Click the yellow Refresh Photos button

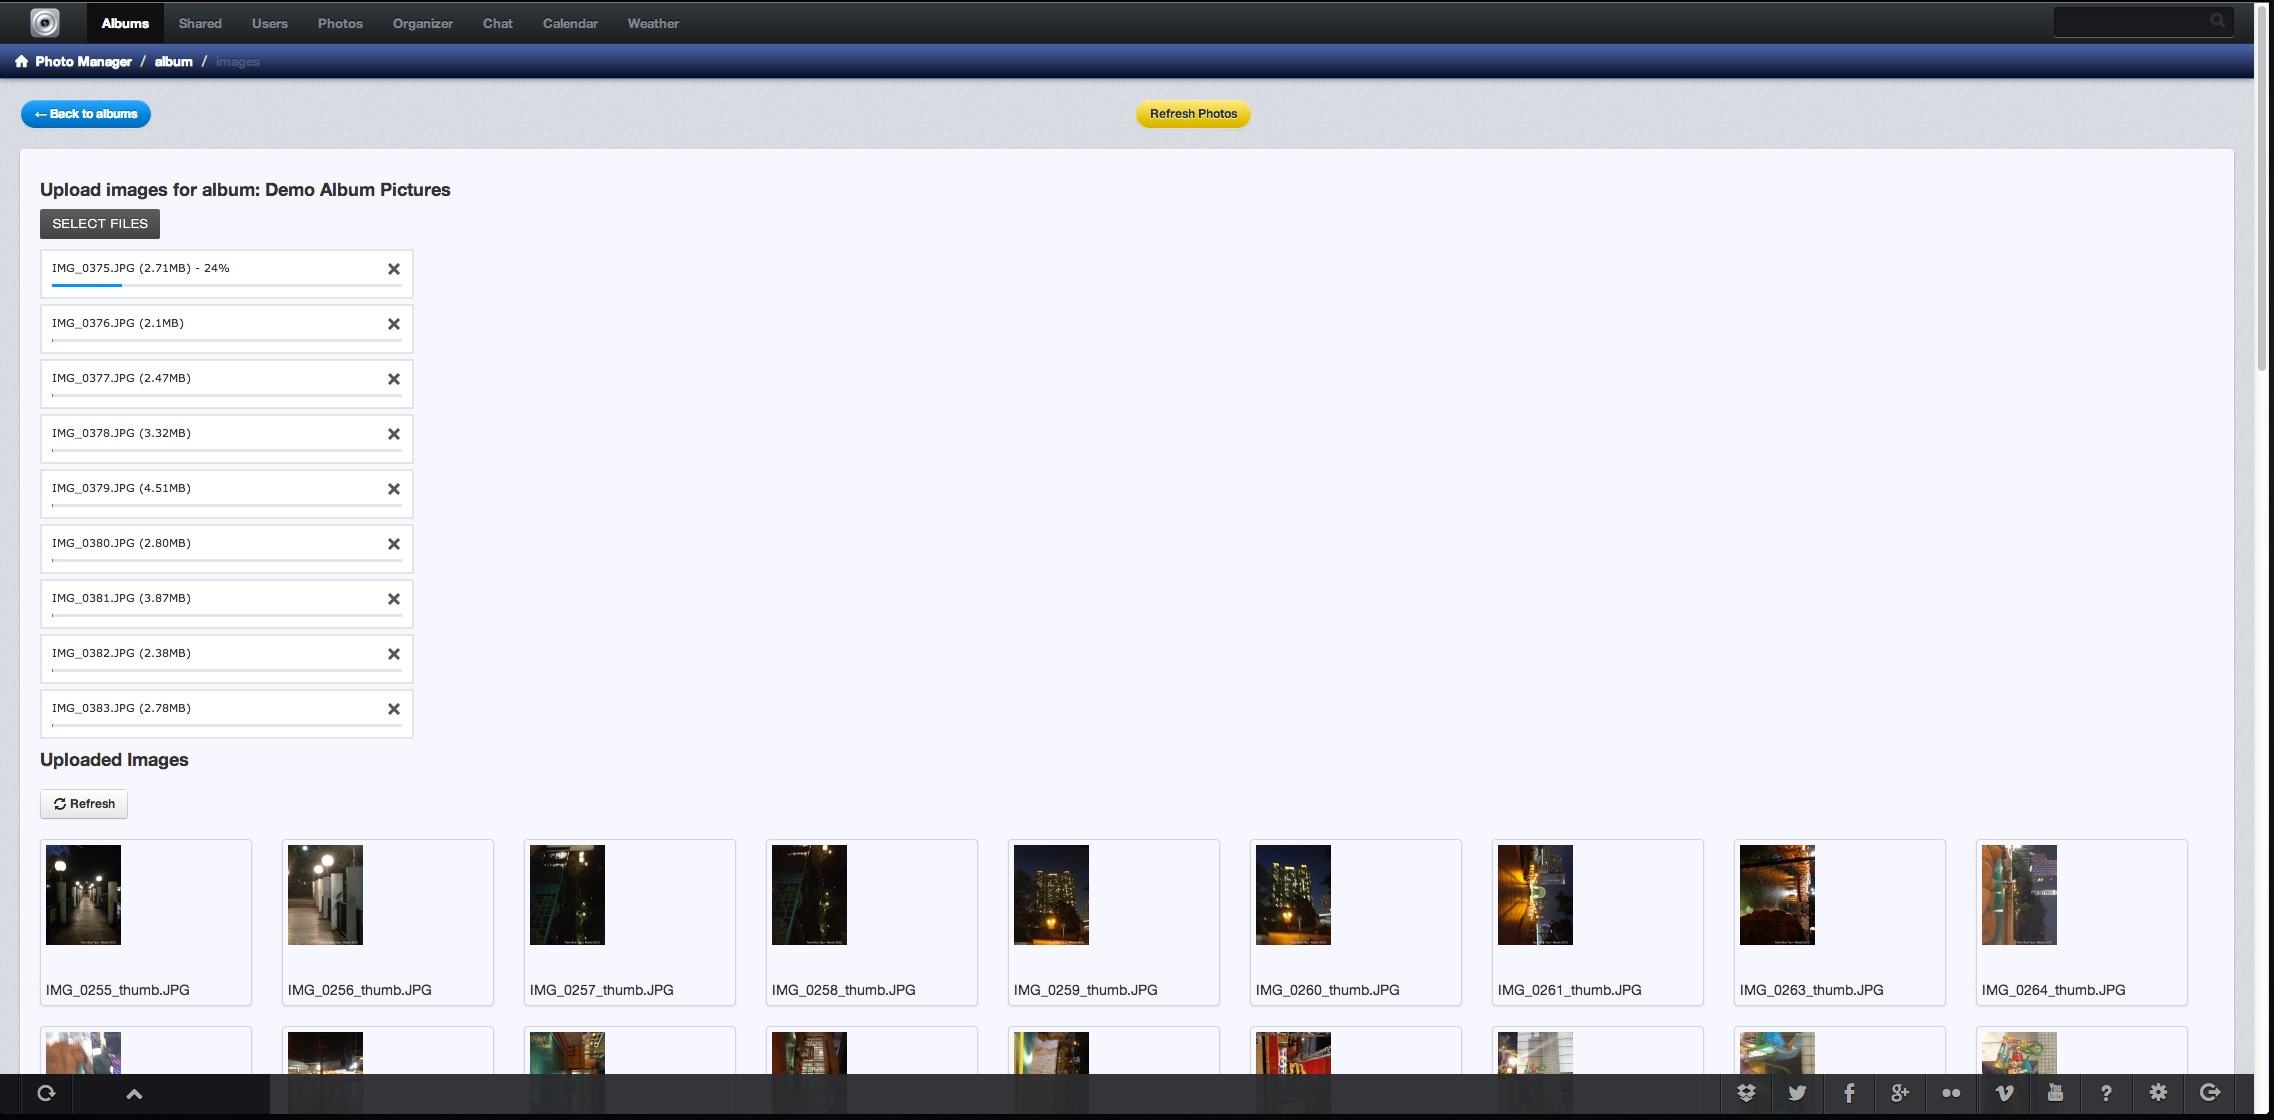[x=1193, y=114]
